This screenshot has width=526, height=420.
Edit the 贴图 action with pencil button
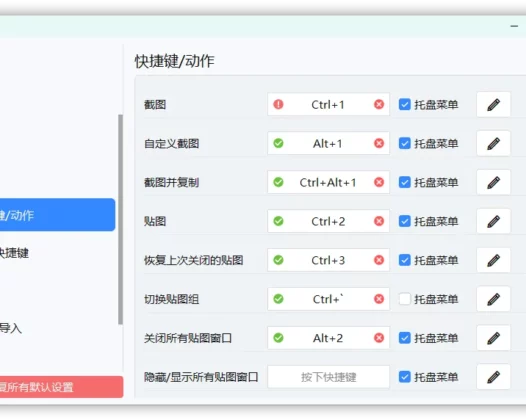click(x=493, y=221)
